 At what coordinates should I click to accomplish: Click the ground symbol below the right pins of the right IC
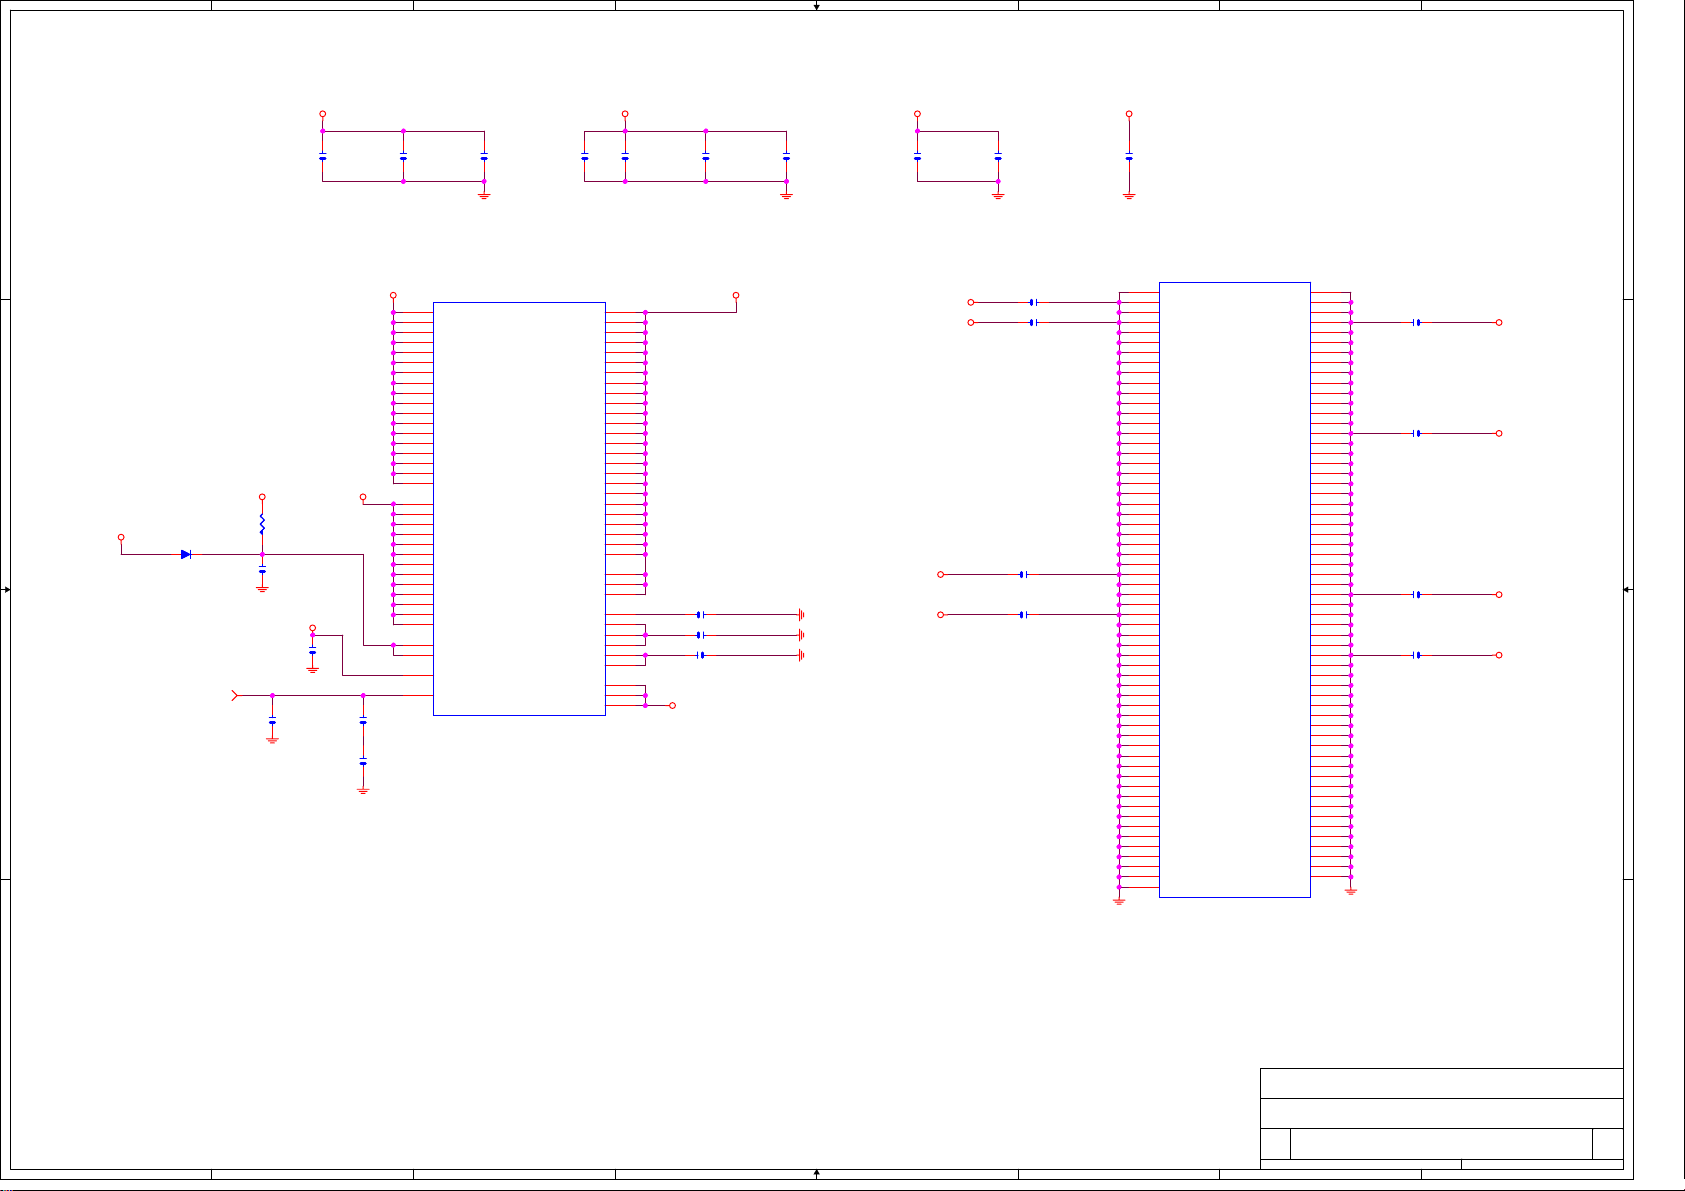[x=1351, y=891]
